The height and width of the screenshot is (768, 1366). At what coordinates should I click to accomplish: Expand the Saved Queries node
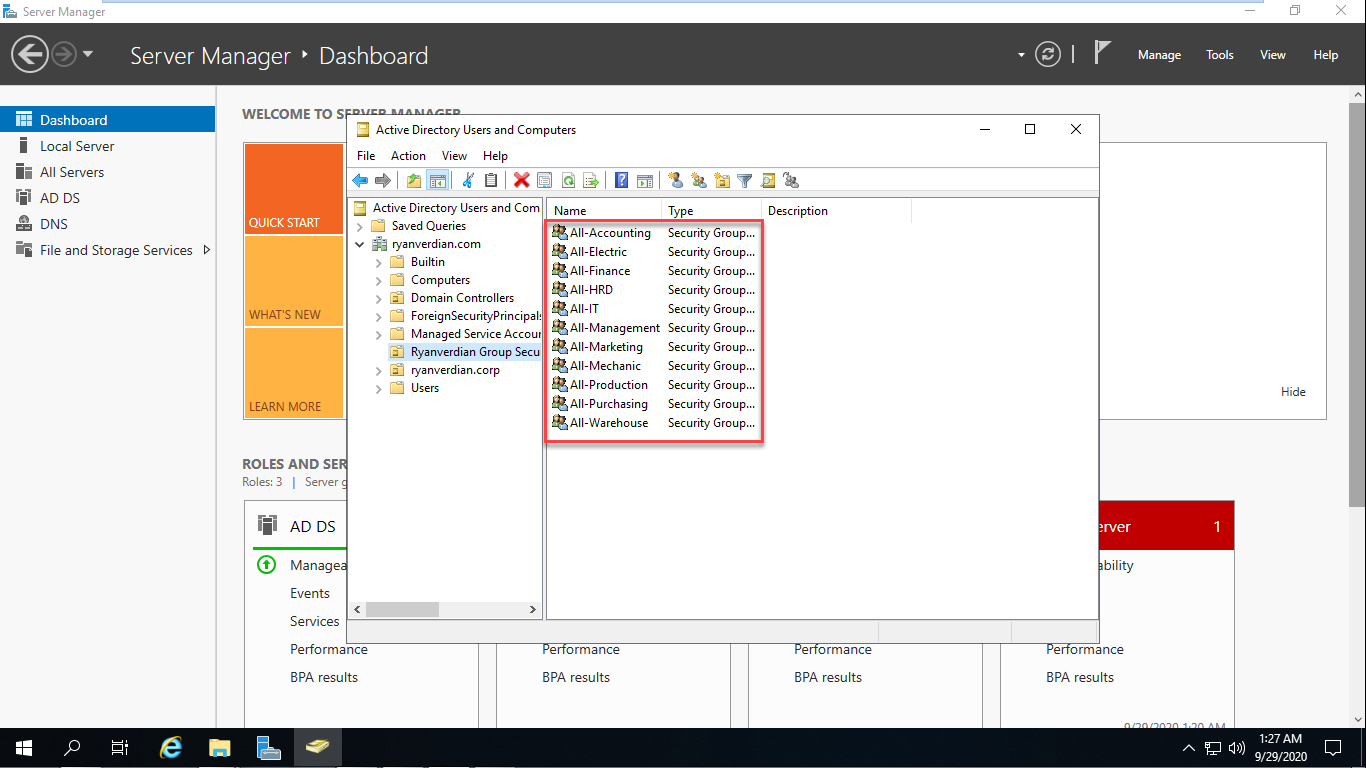pyautogui.click(x=360, y=226)
